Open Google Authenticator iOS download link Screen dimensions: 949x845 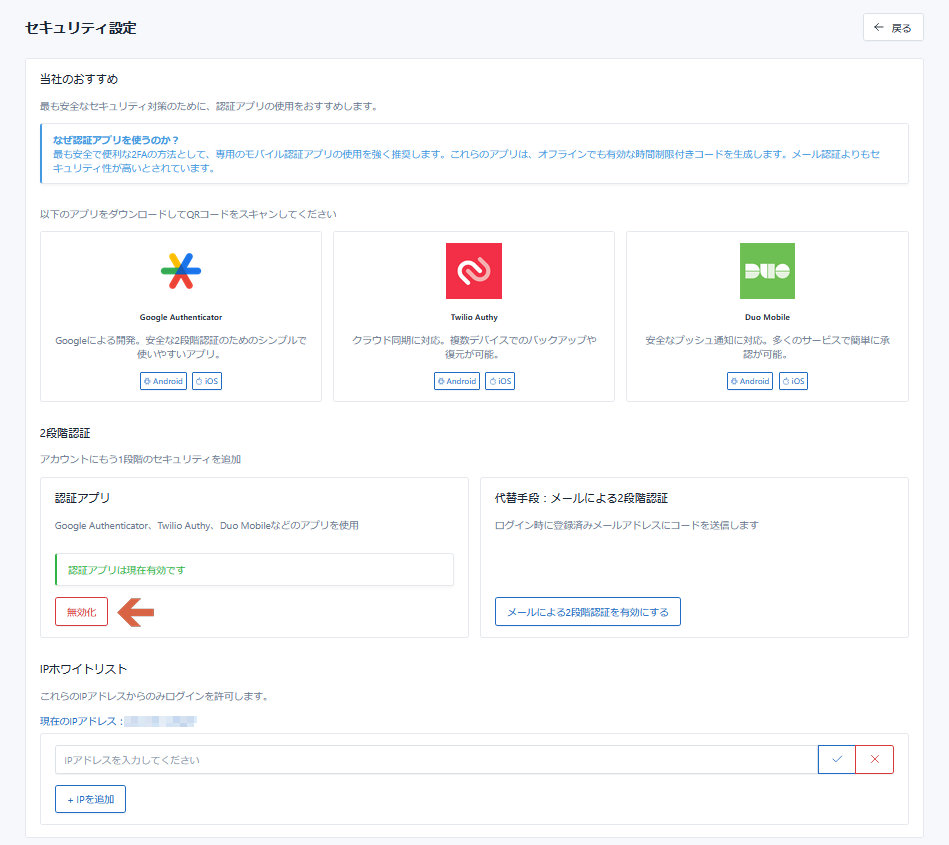207,381
